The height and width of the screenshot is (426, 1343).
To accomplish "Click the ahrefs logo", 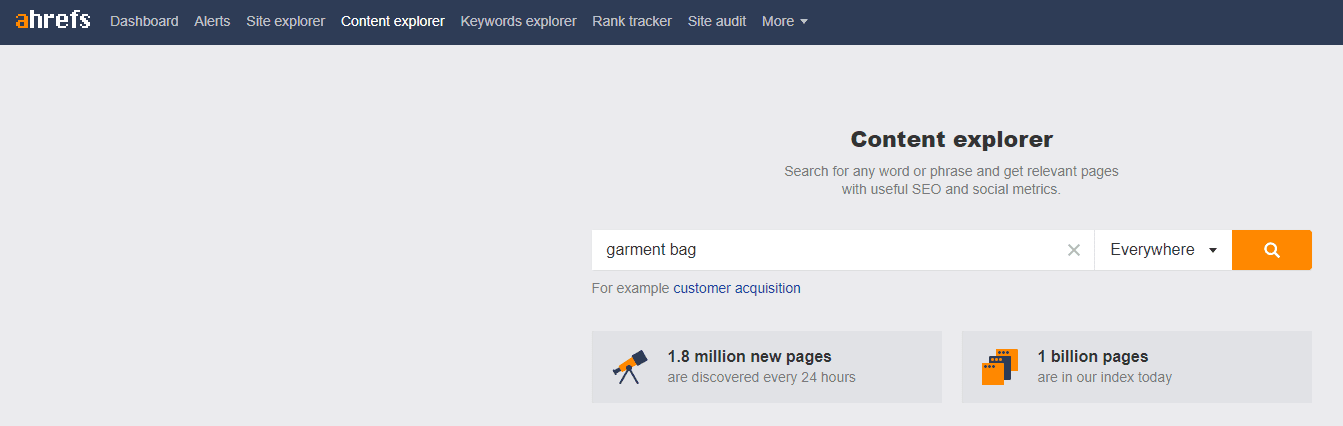I will (53, 20).
